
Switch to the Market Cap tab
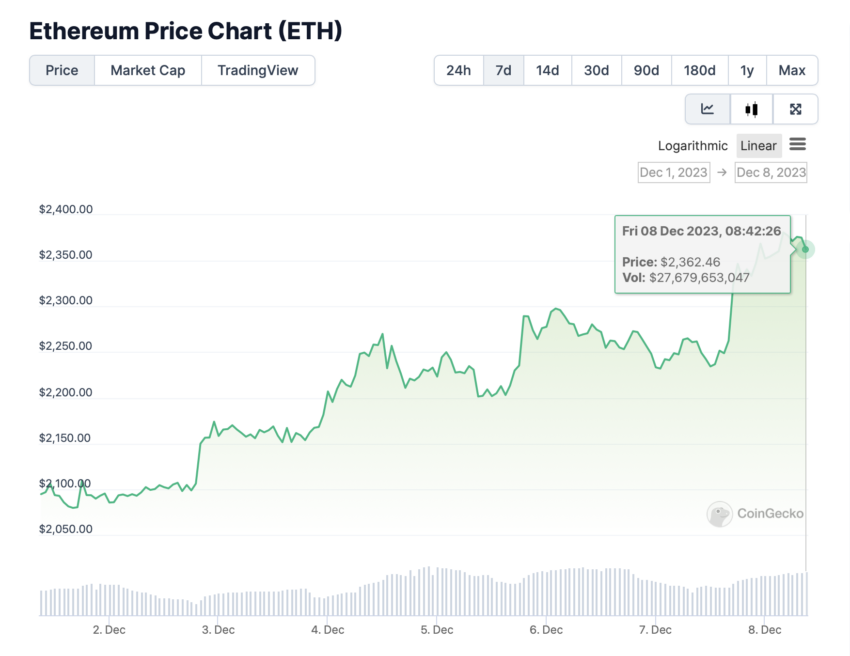point(148,70)
